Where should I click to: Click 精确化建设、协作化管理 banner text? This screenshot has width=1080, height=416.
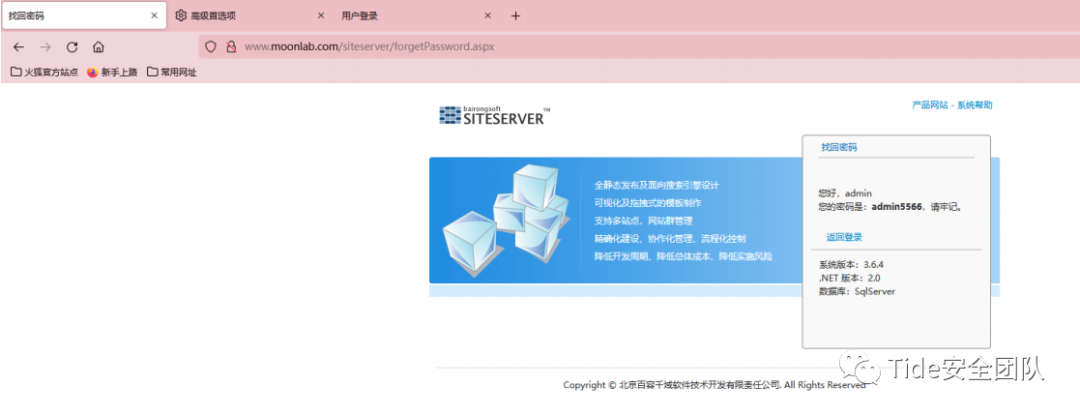tap(670, 239)
